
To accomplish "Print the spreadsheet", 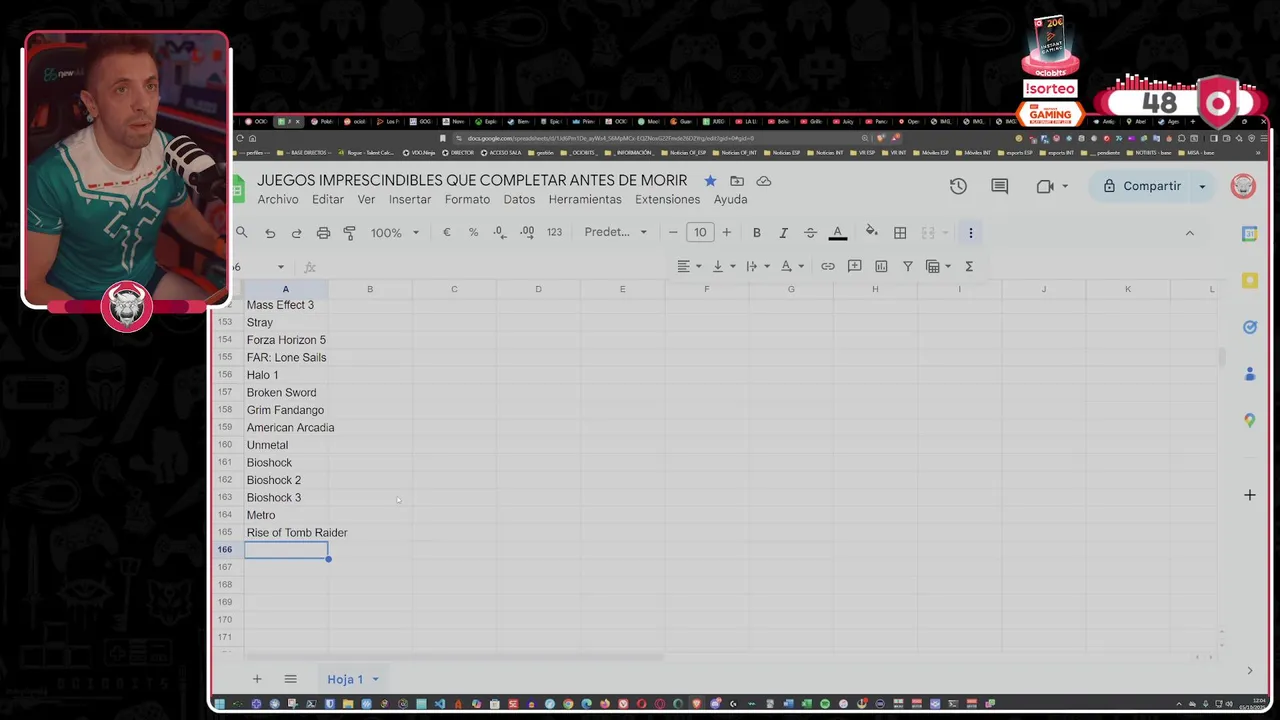I will click(x=323, y=233).
